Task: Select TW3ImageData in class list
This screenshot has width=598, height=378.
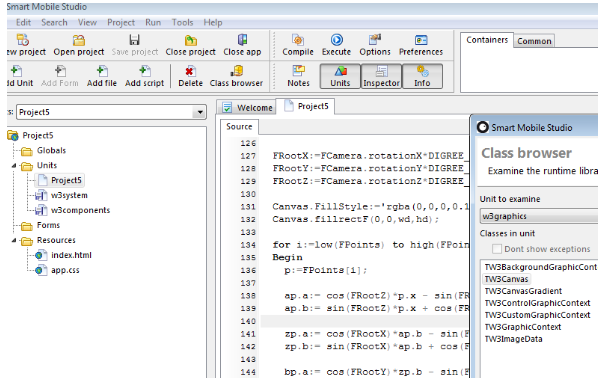Action: point(513,339)
